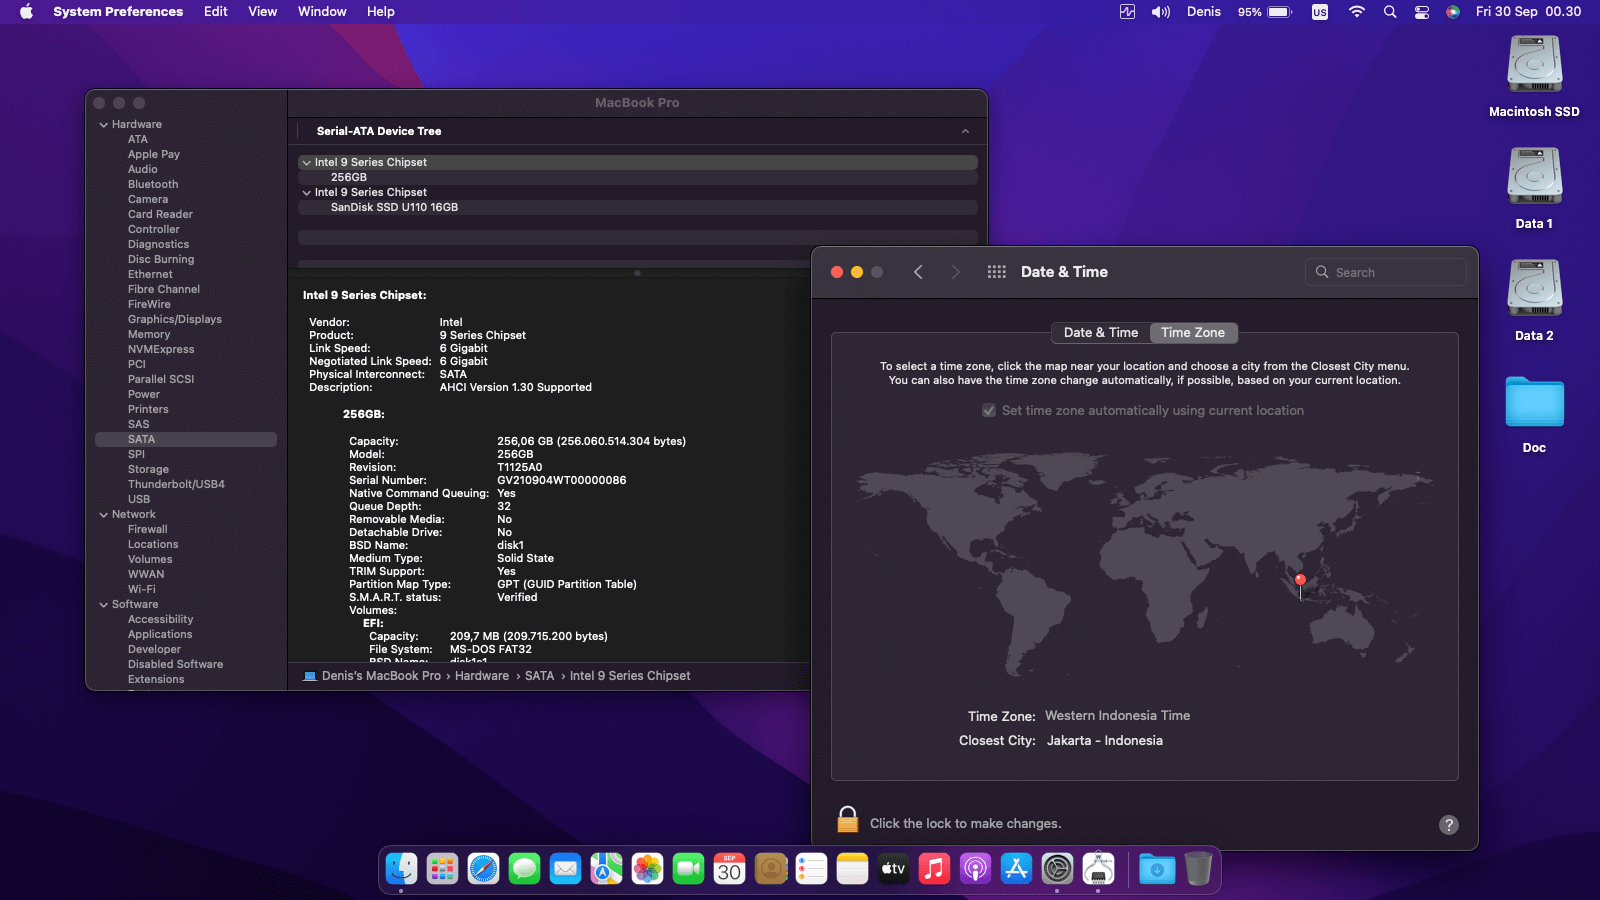Open Messages from the dock
Image resolution: width=1600 pixels, height=900 pixels.
(524, 868)
